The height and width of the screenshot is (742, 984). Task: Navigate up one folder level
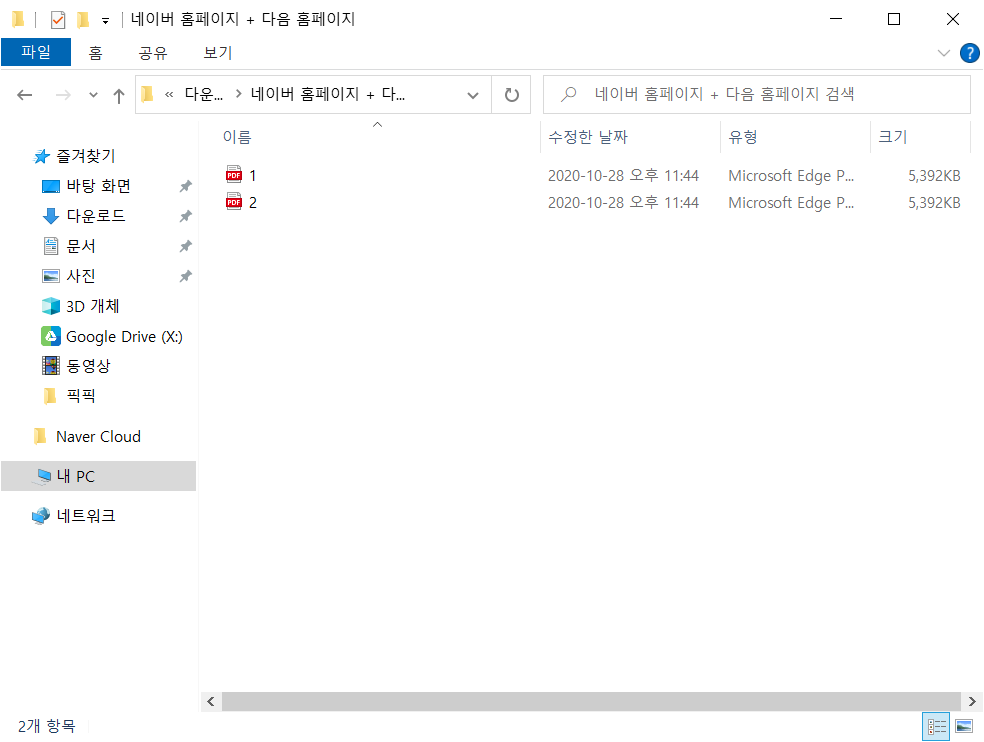click(x=118, y=94)
